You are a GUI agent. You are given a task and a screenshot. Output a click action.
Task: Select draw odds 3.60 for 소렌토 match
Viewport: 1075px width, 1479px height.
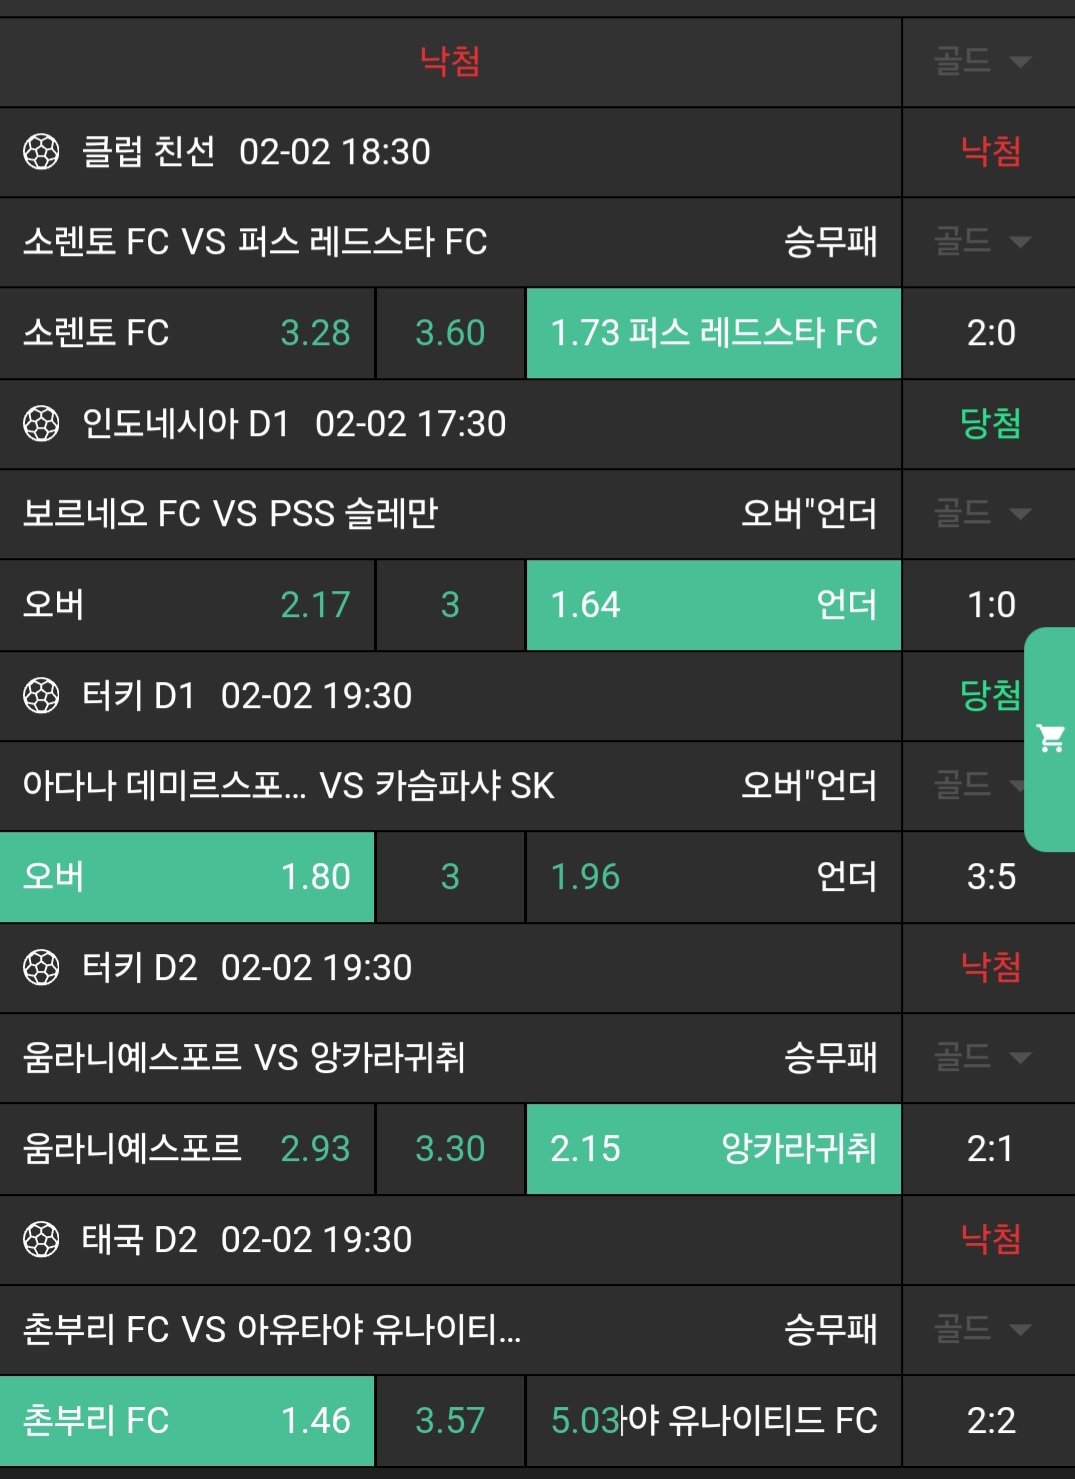pos(450,333)
